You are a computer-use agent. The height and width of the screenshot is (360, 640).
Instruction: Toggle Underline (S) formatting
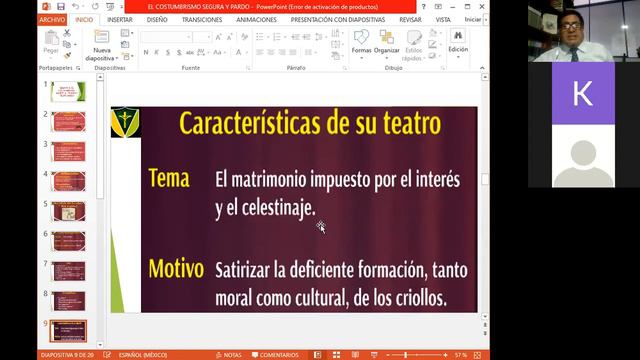pyautogui.click(x=167, y=52)
